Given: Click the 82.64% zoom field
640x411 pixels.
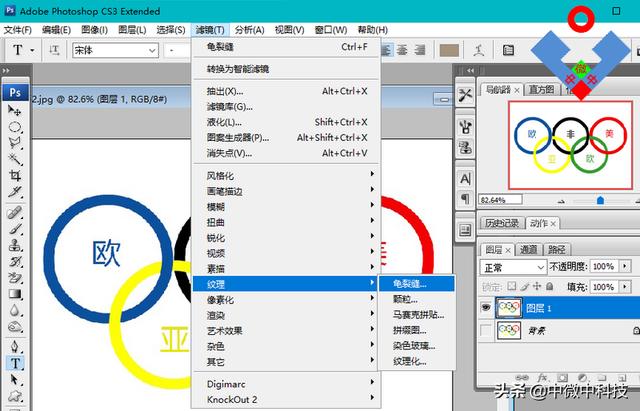Looking at the screenshot, I should 500,200.
